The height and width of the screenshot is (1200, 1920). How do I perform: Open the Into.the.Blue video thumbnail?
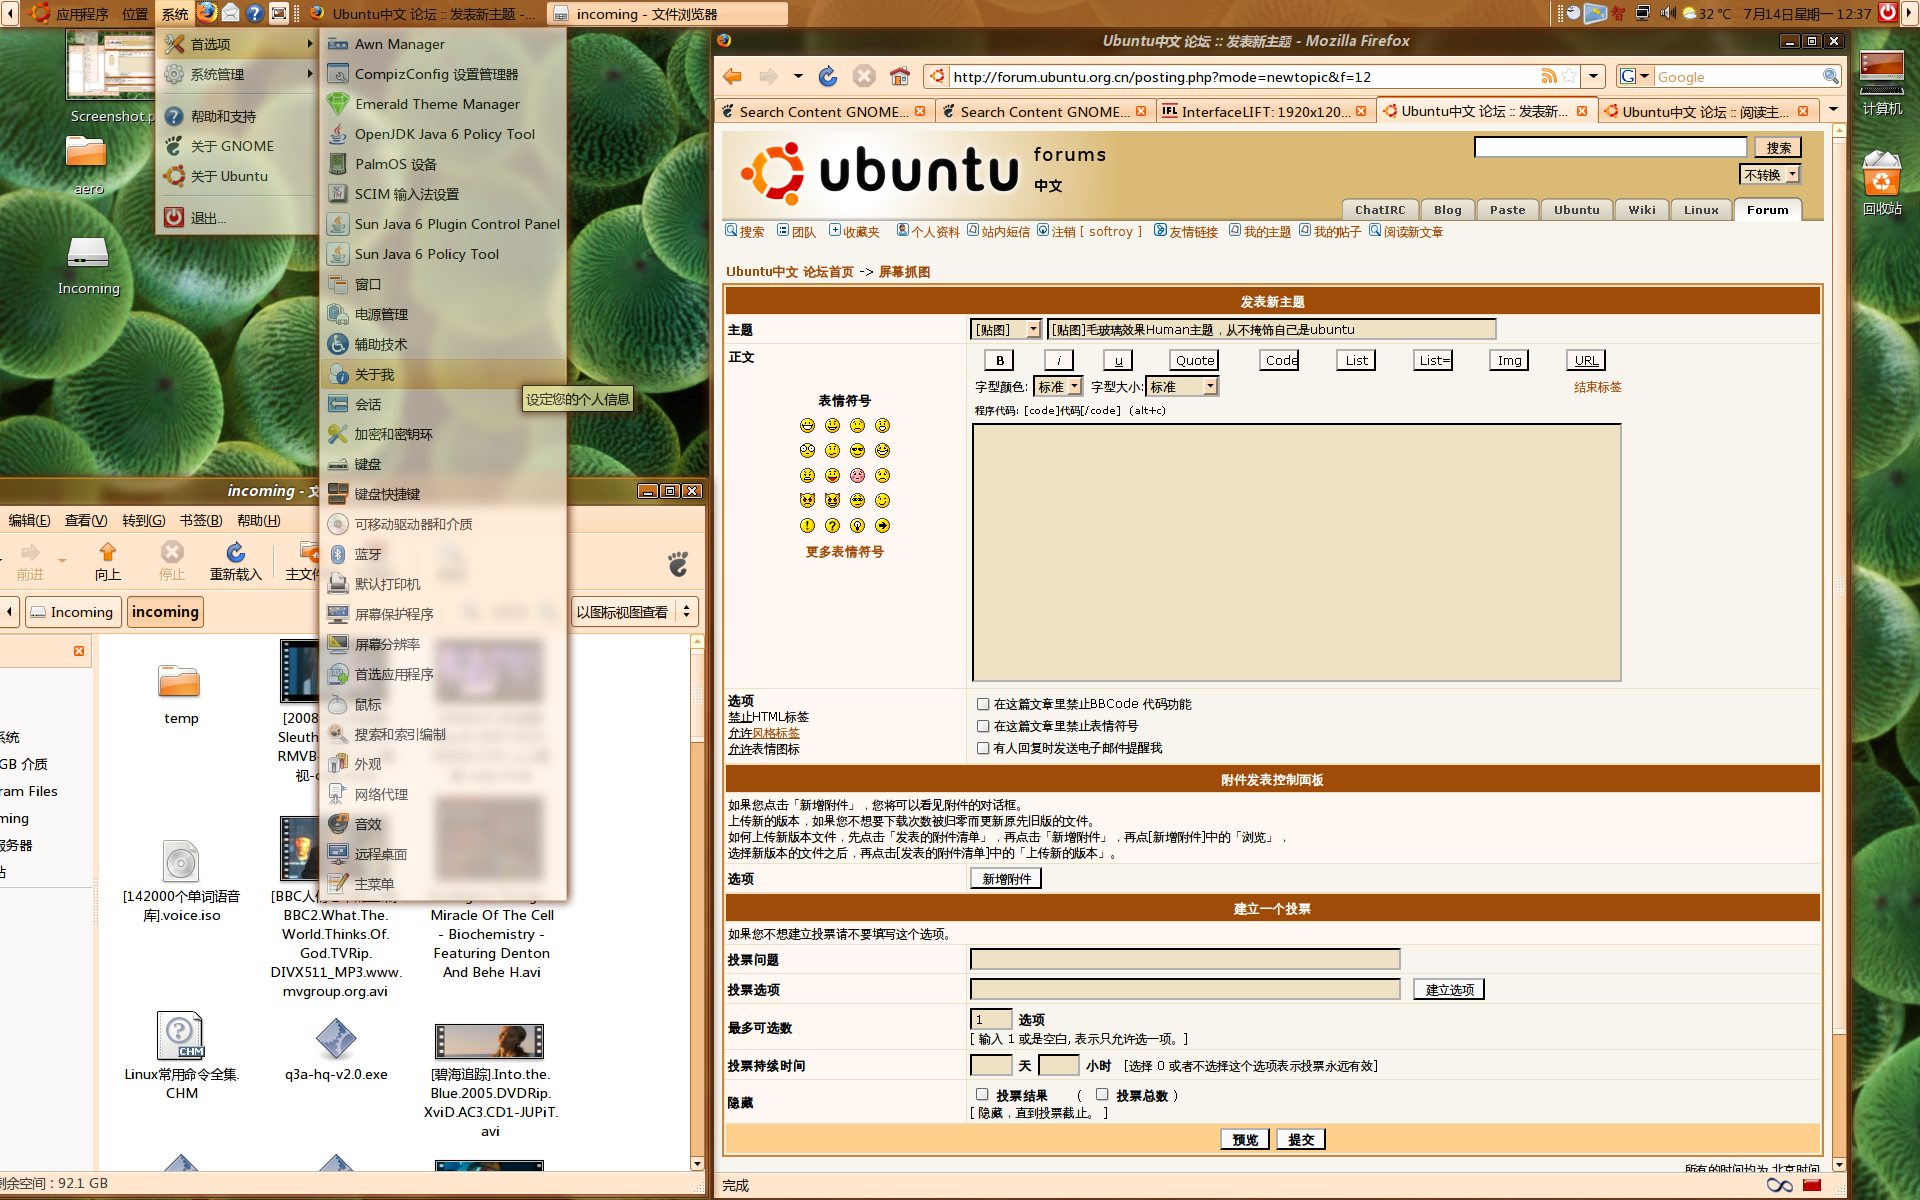490,1041
